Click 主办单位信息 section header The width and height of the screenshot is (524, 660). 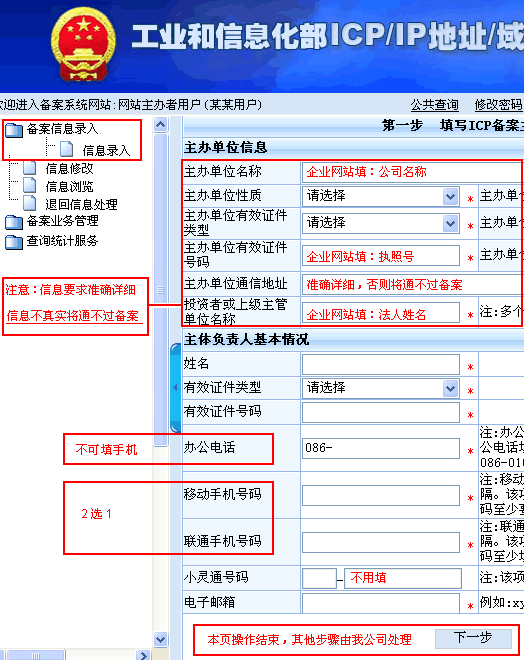point(226,148)
